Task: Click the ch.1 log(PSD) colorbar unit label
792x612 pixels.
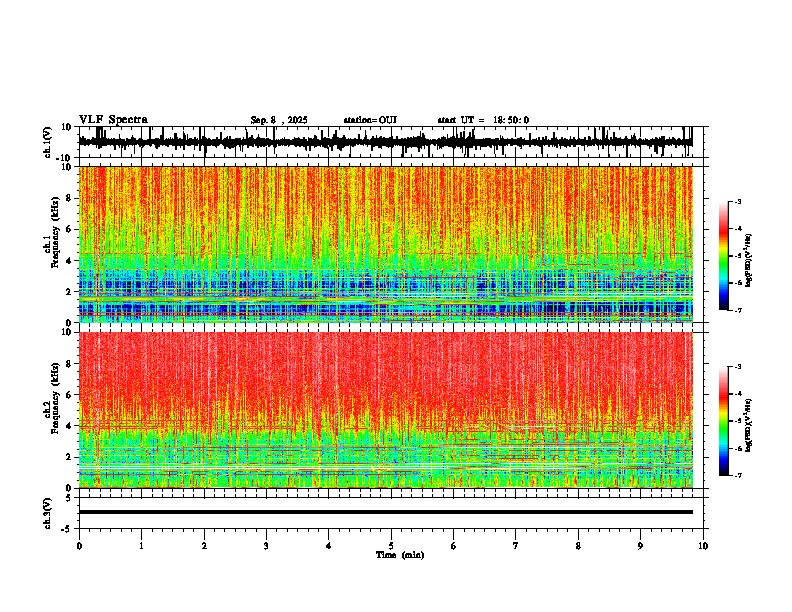Action: click(749, 261)
